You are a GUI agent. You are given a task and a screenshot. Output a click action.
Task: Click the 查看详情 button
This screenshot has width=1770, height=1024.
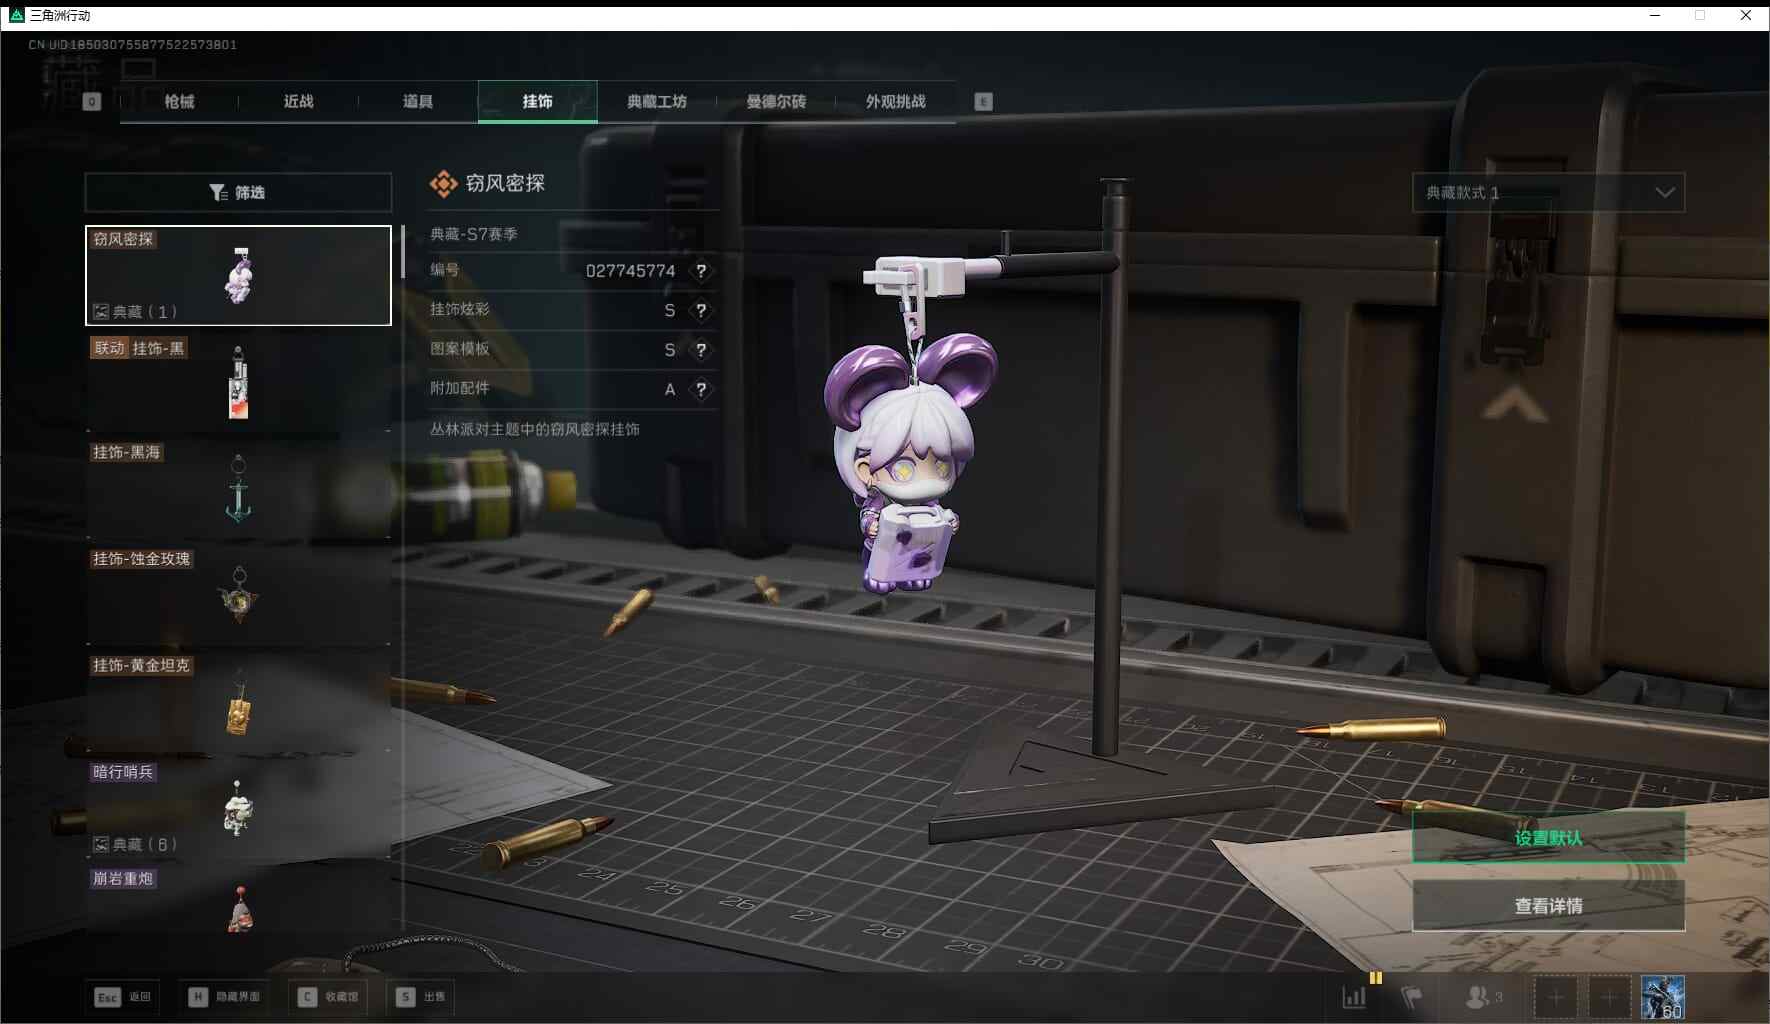1548,906
